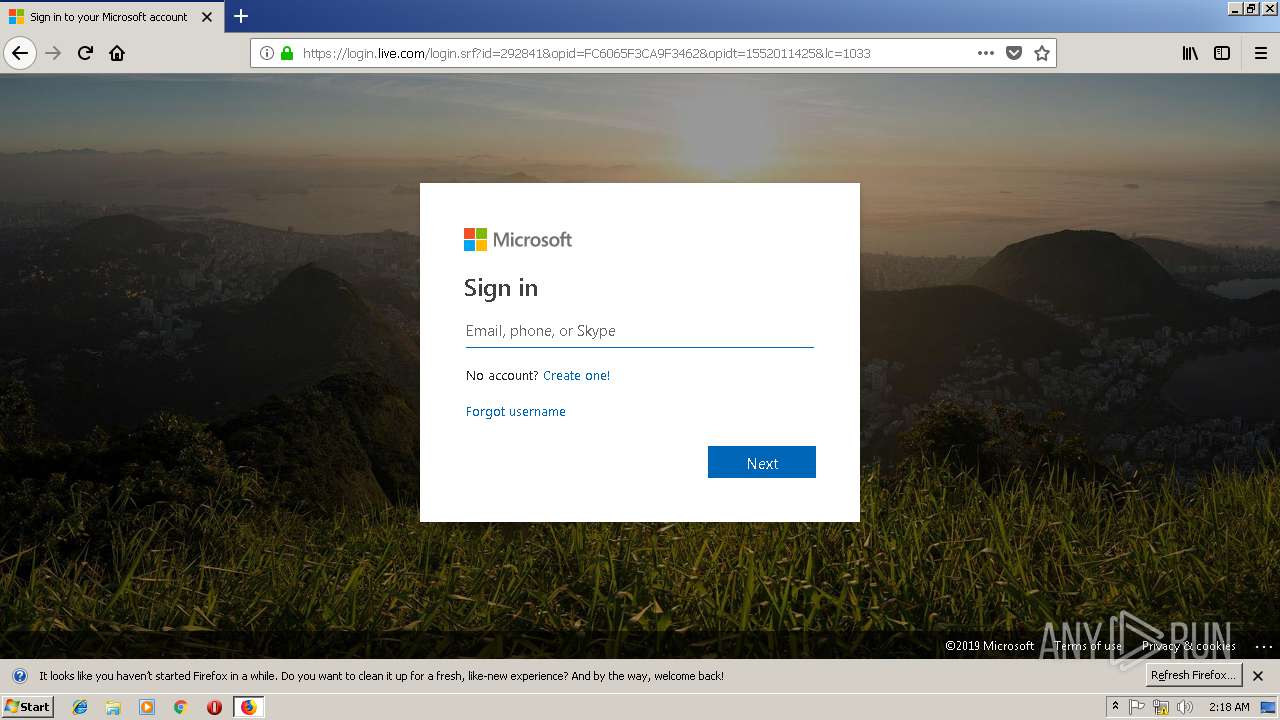The height and width of the screenshot is (720, 1280).
Task: Click the Microsoft logo
Action: [x=518, y=239]
